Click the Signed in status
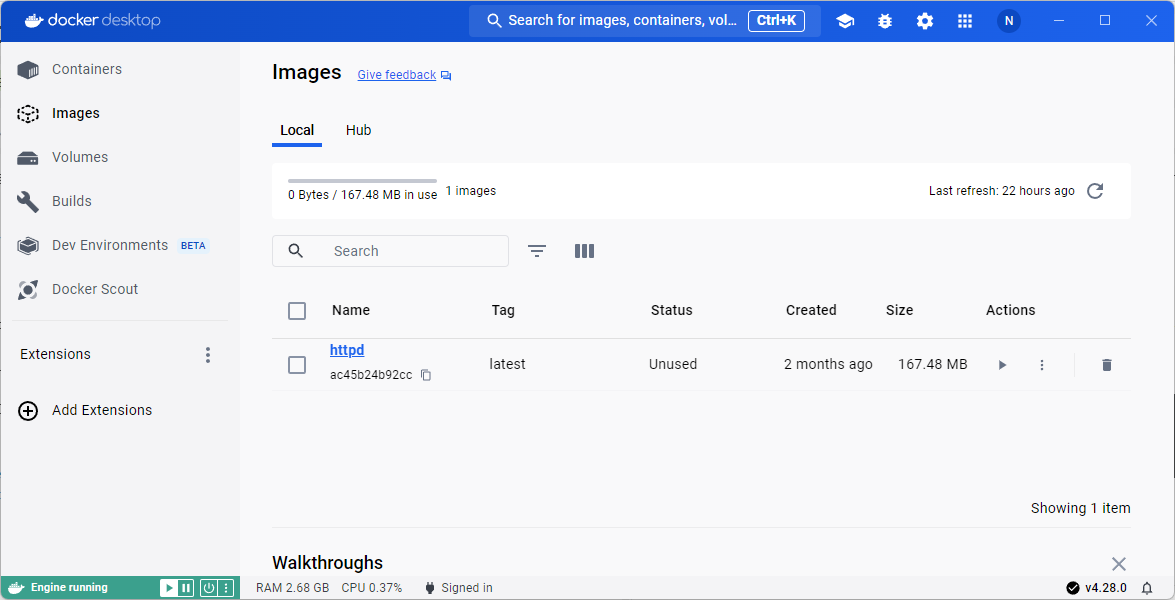This screenshot has width=1175, height=600. tap(459, 588)
